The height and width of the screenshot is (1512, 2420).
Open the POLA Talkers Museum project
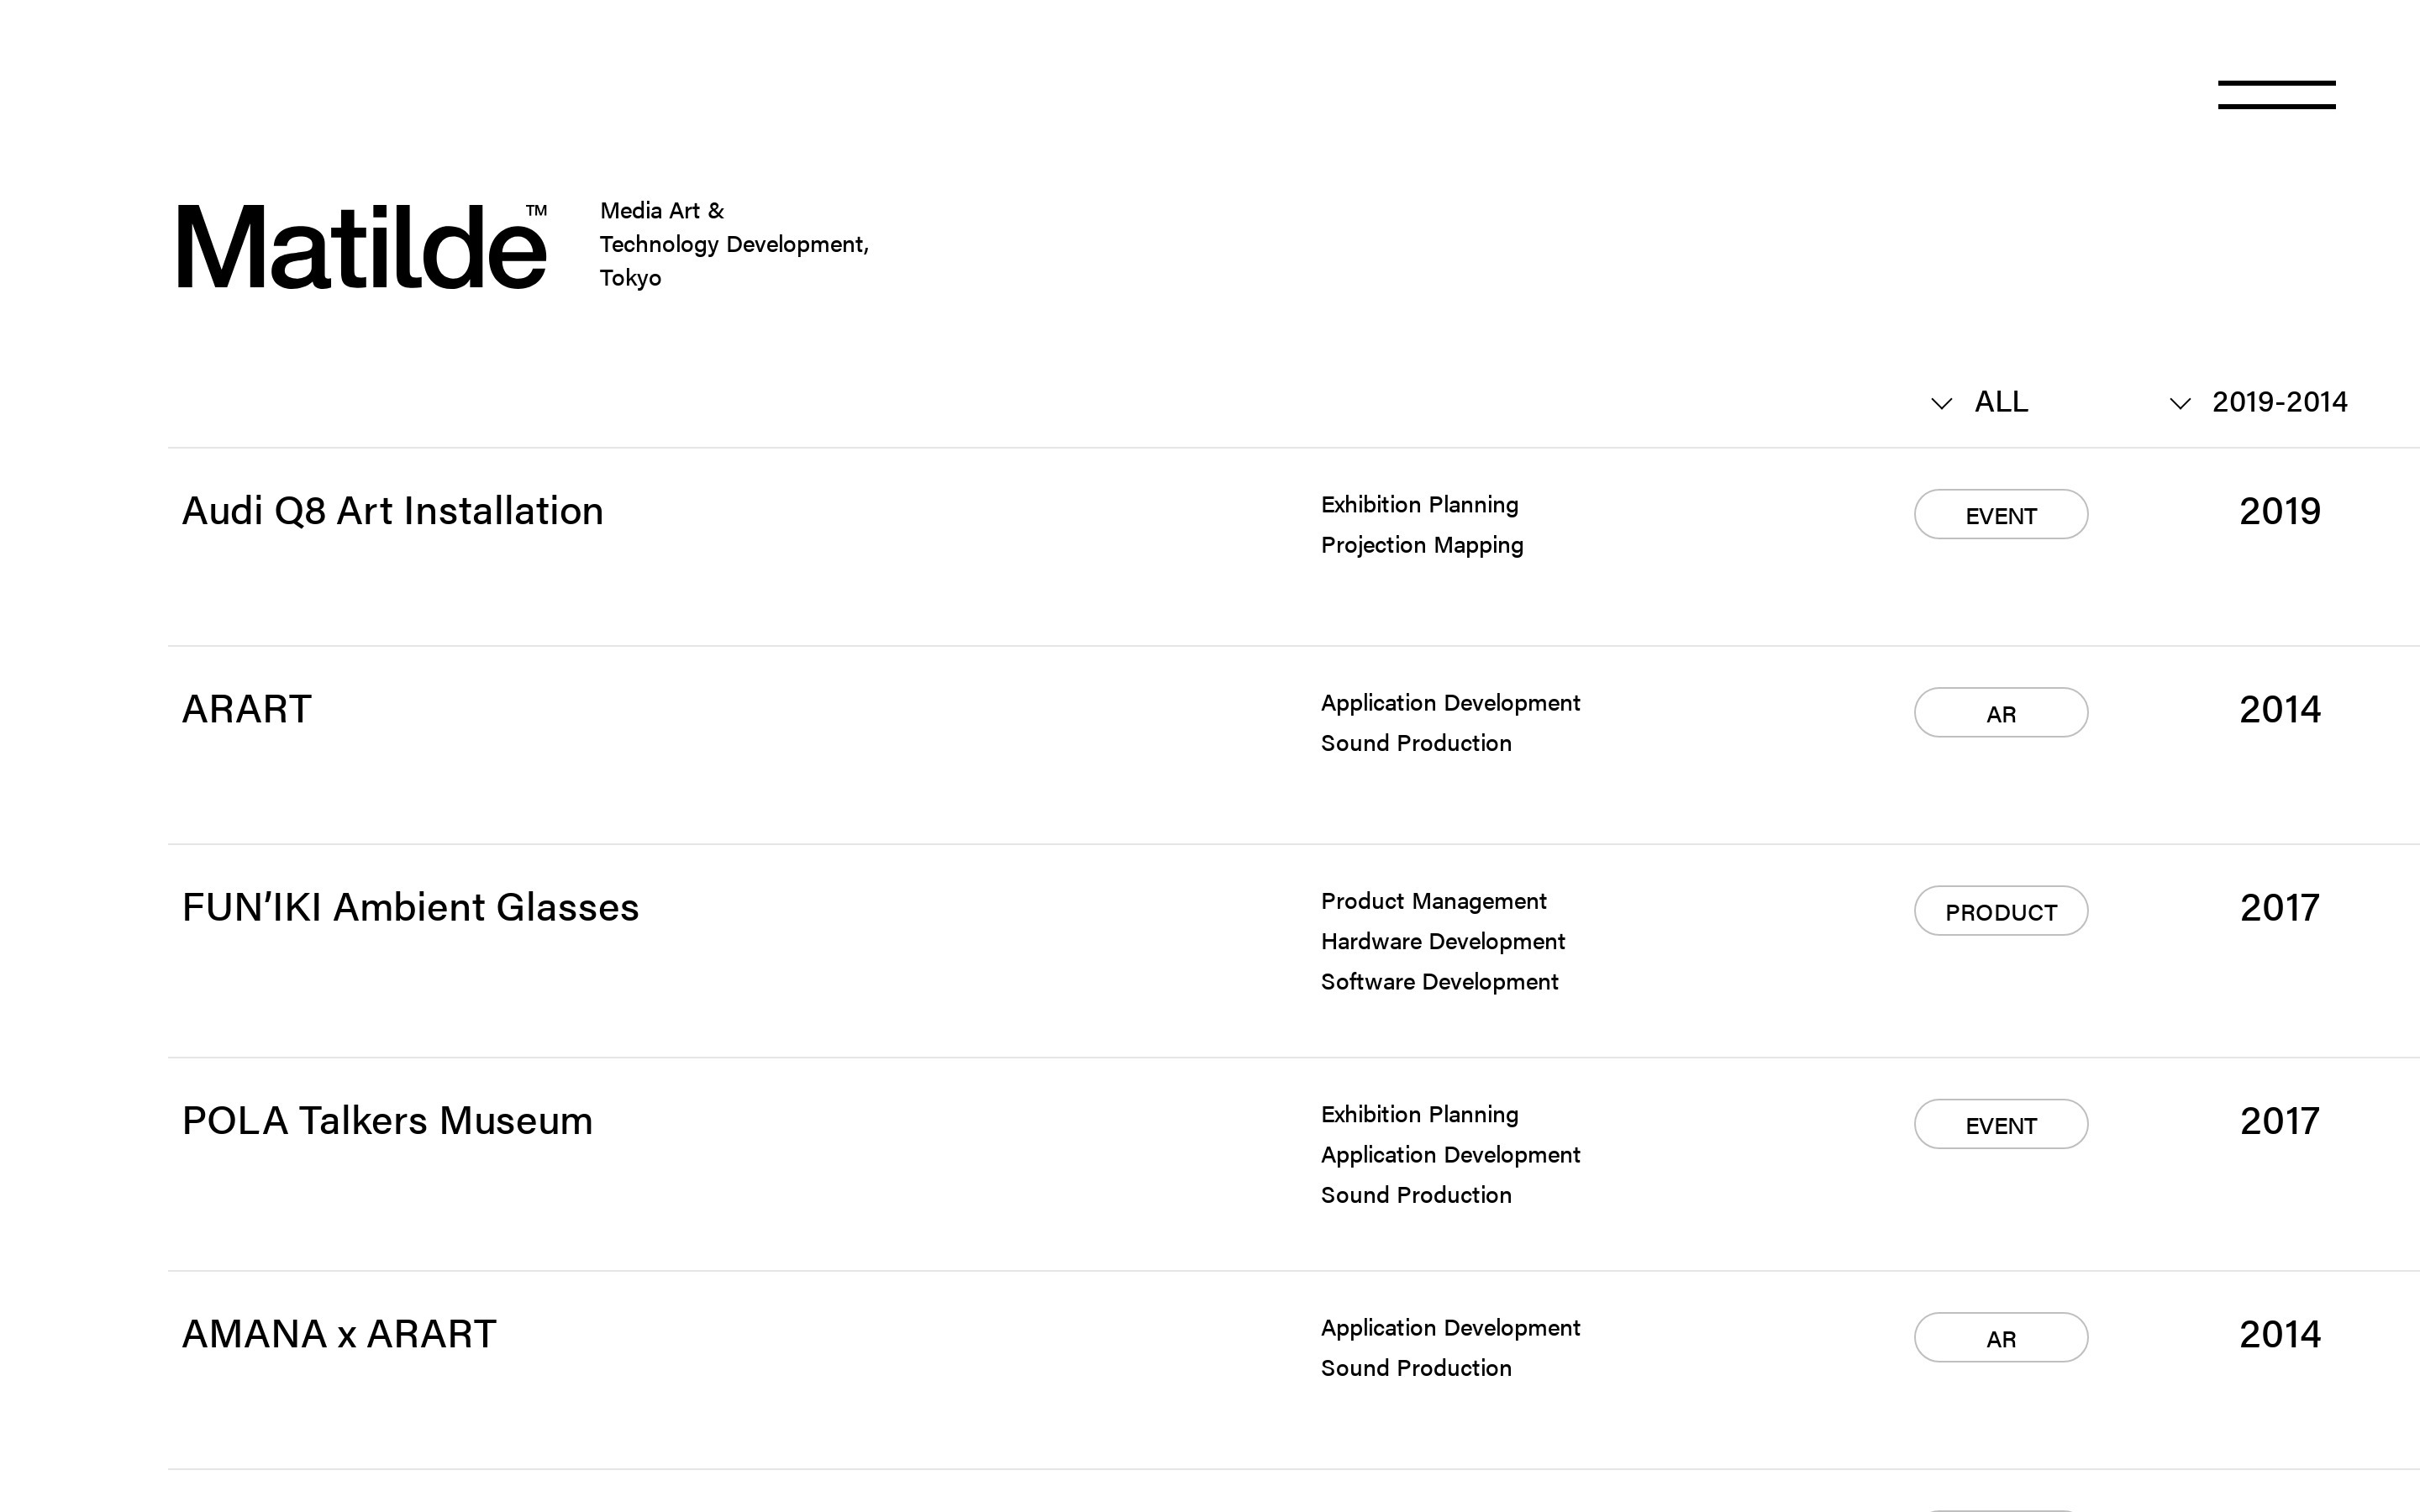click(x=387, y=1121)
